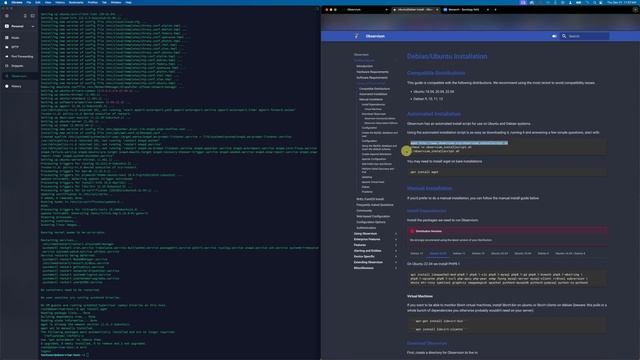Image resolution: width=640 pixels, height=360 pixels.
Task: Open a new browser tab with plus
Action: pos(496,9)
